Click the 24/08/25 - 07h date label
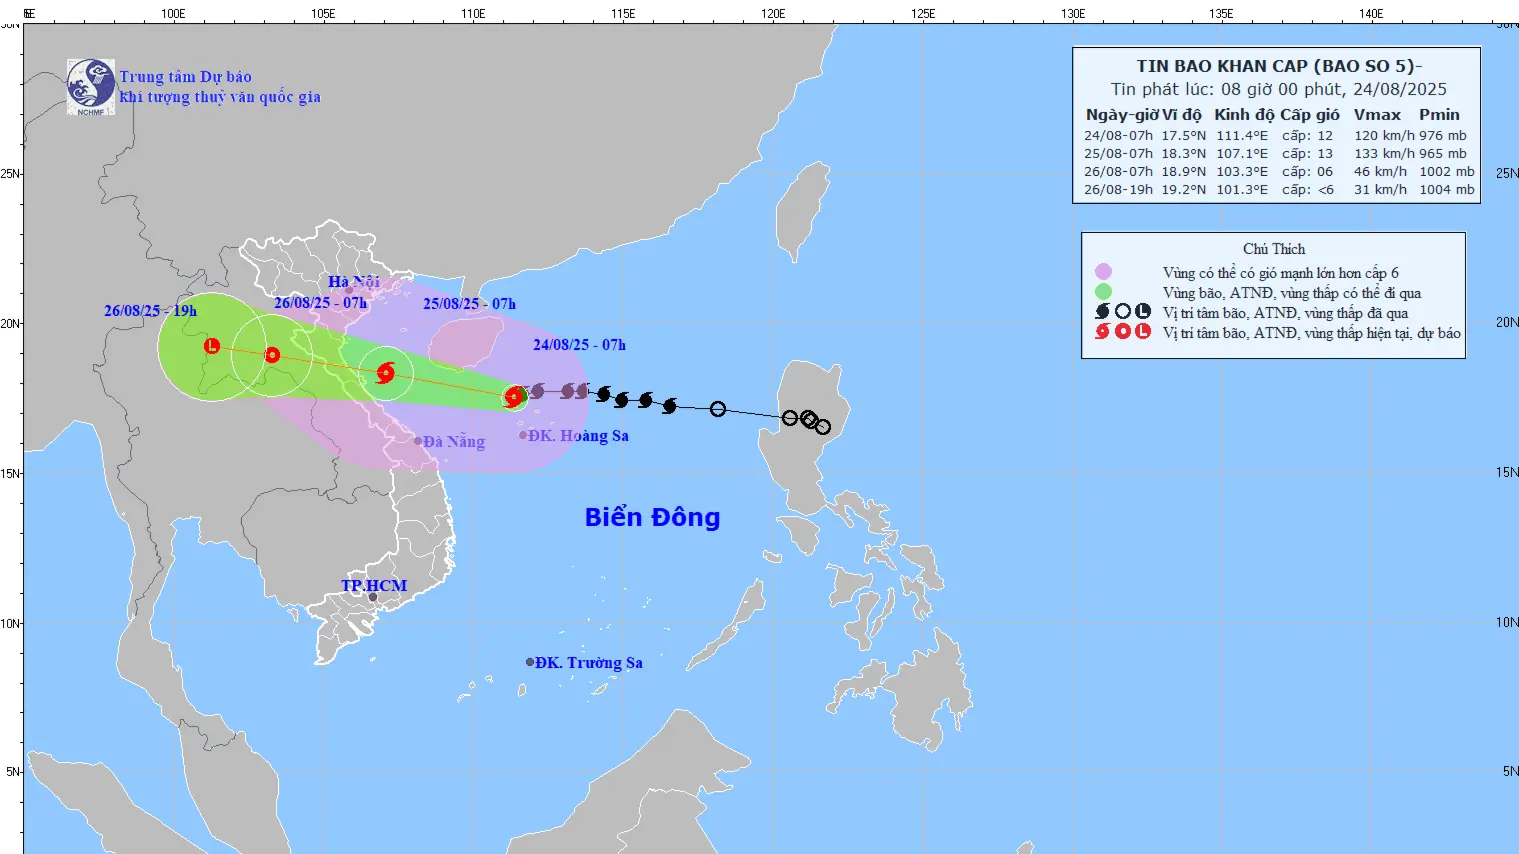This screenshot has height=854, width=1519. click(579, 345)
